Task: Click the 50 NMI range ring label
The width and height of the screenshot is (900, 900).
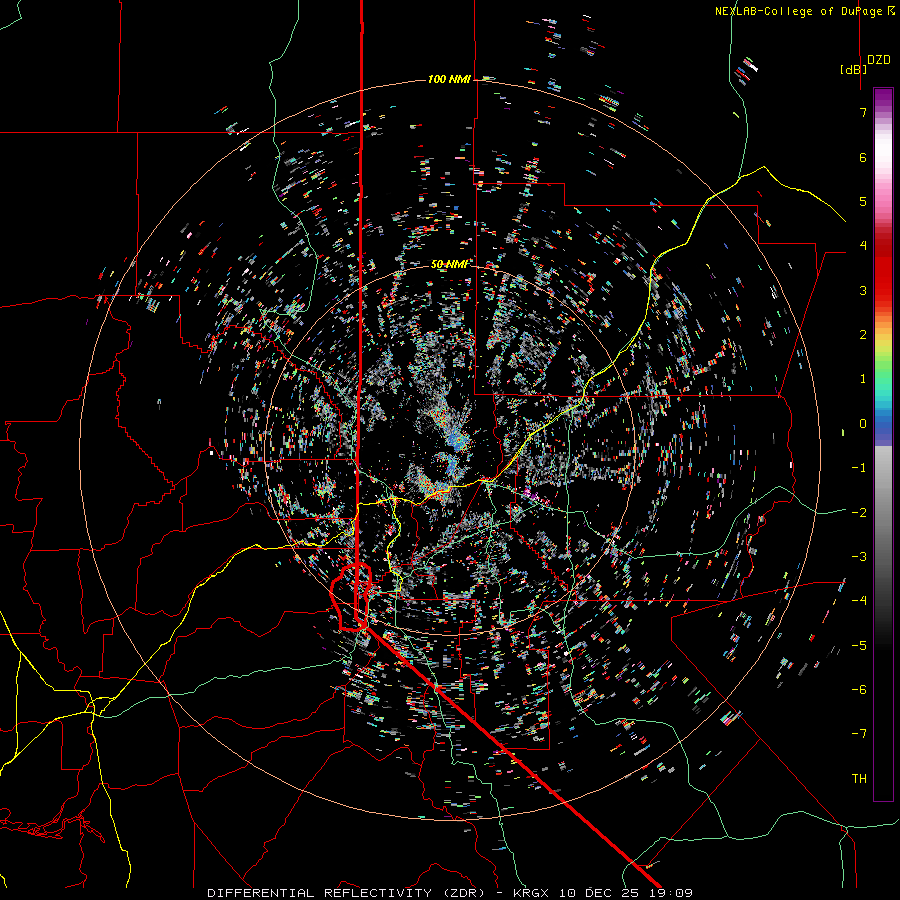Action: (x=449, y=264)
